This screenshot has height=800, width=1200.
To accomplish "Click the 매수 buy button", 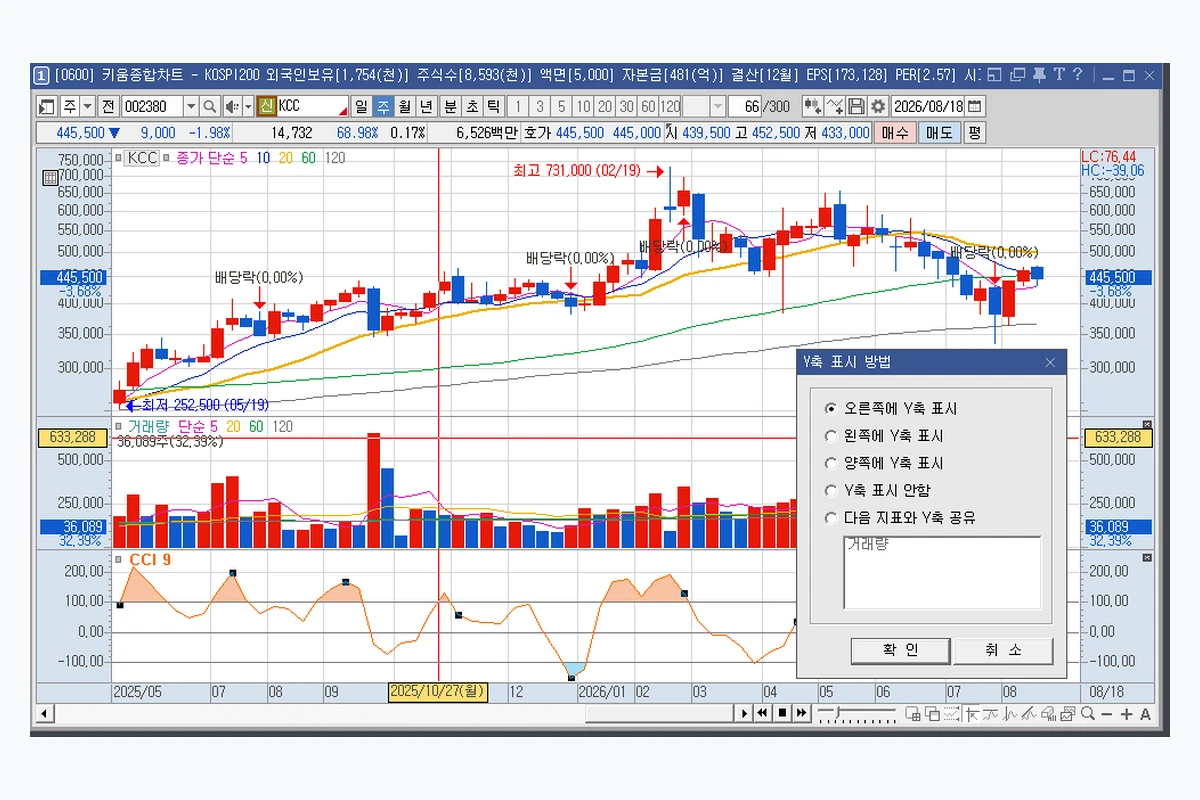I will tap(895, 132).
